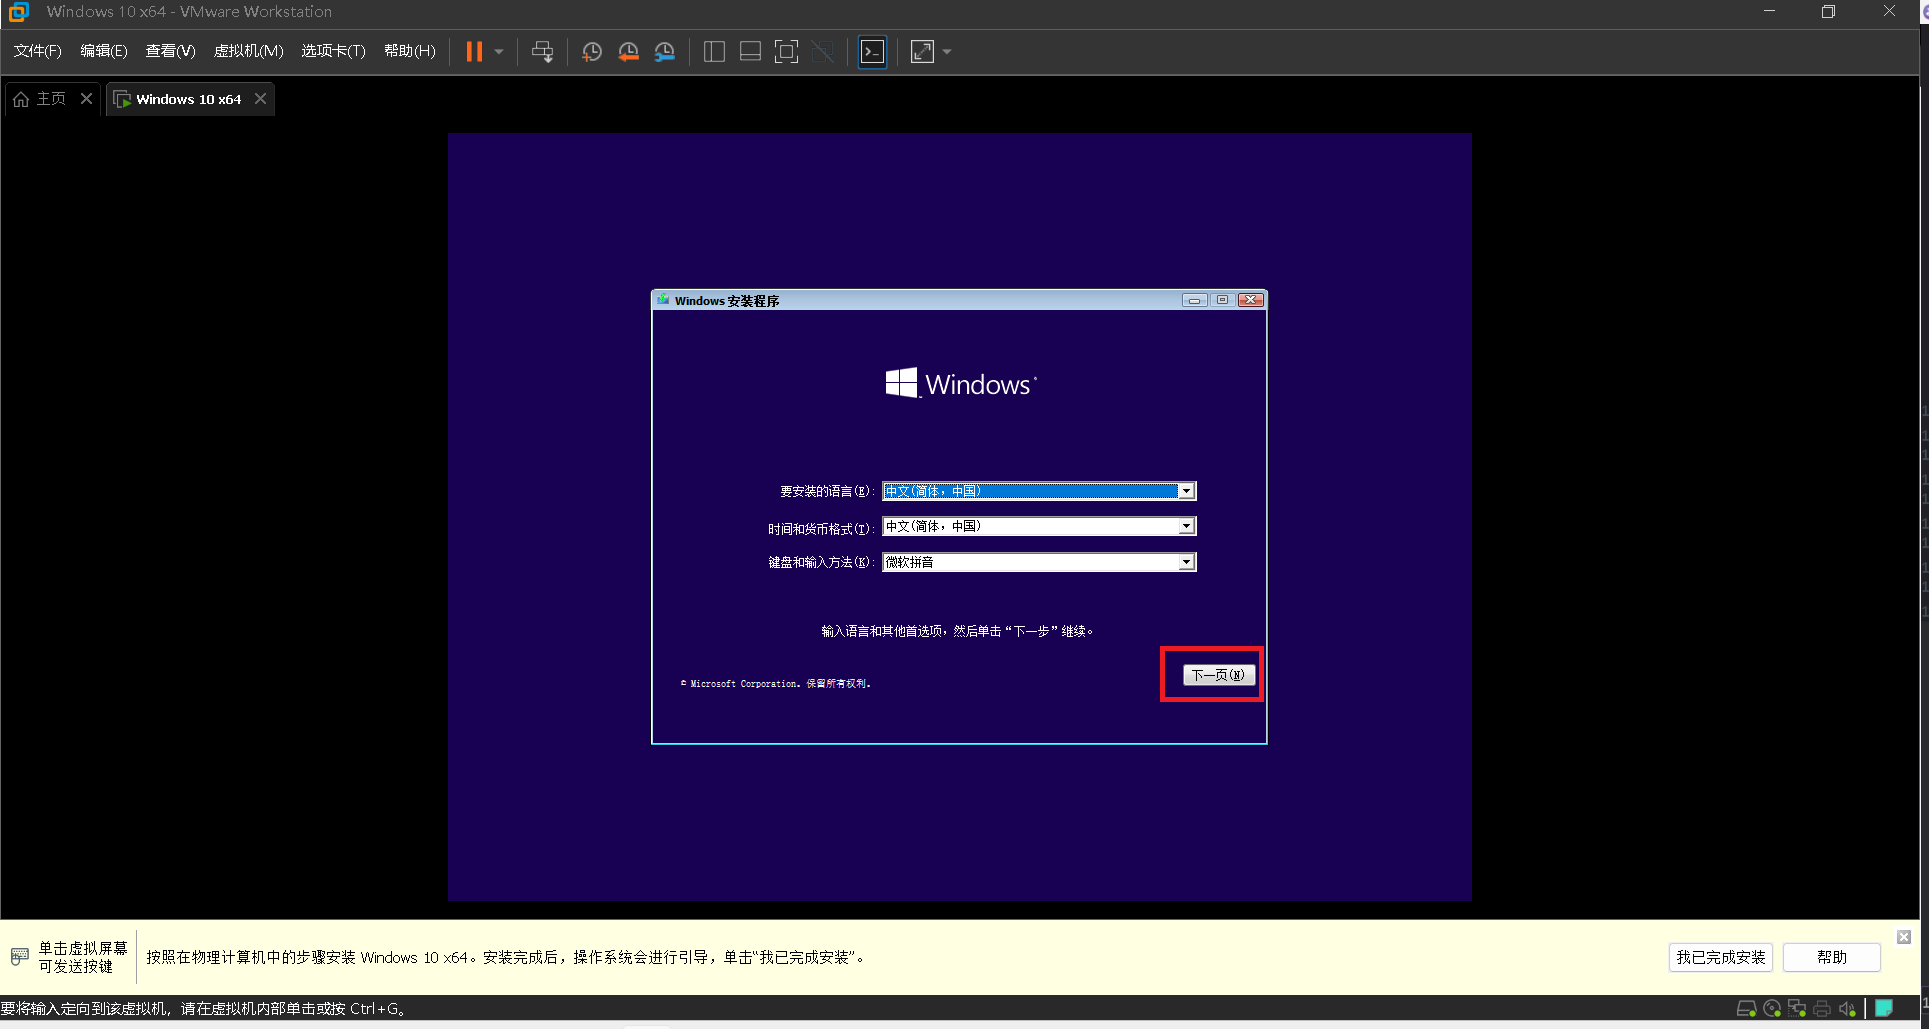The height and width of the screenshot is (1029, 1929).
Task: Dismiss the yellow install hint bar
Action: [1904, 937]
